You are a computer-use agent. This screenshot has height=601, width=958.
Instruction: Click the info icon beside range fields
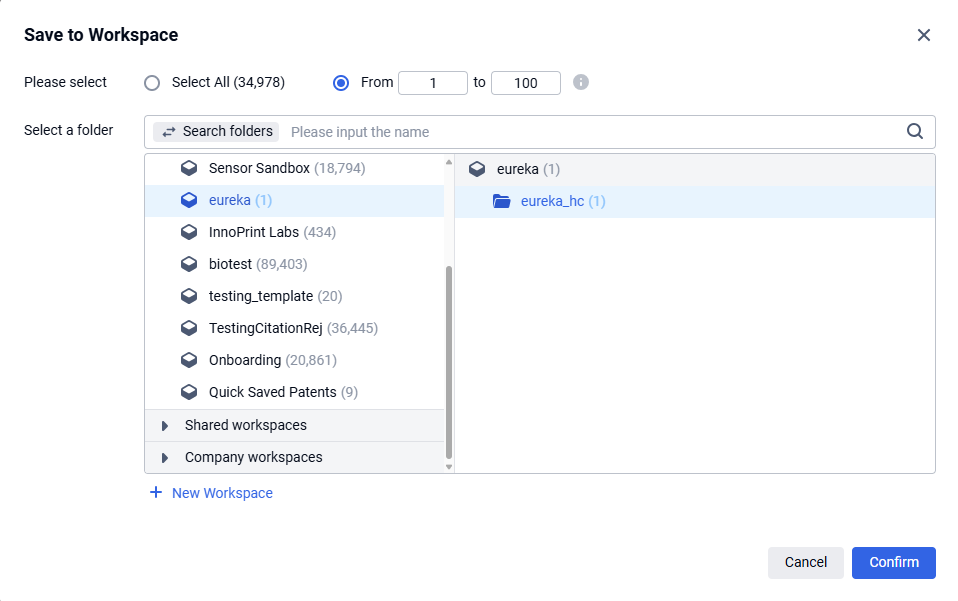[x=581, y=82]
